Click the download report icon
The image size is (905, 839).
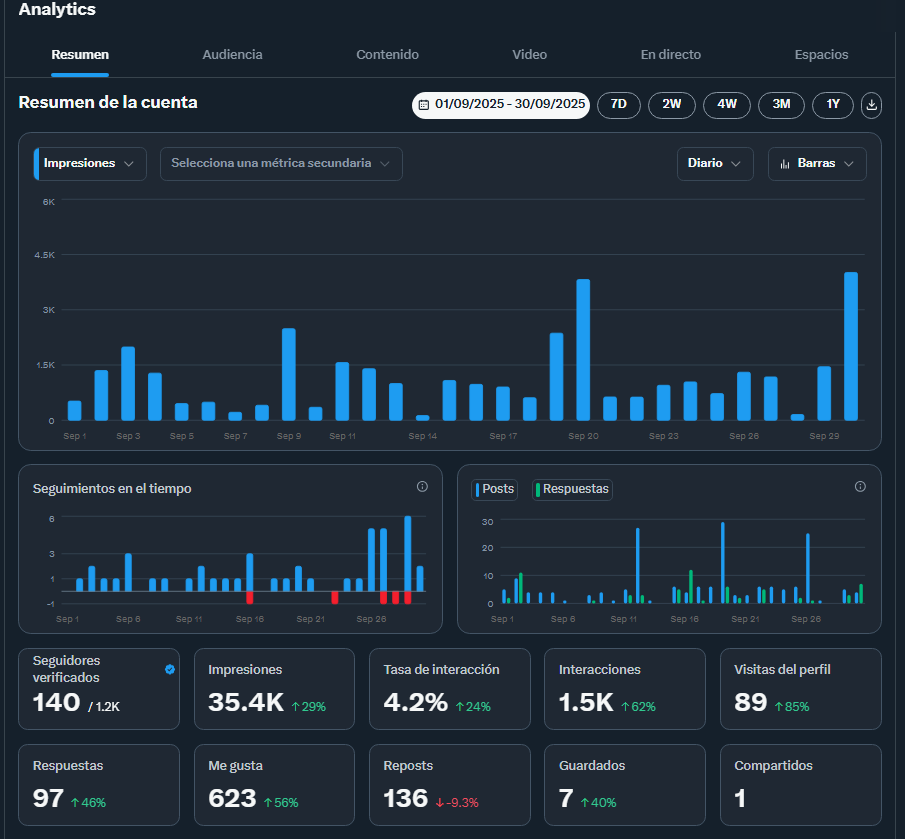[871, 105]
